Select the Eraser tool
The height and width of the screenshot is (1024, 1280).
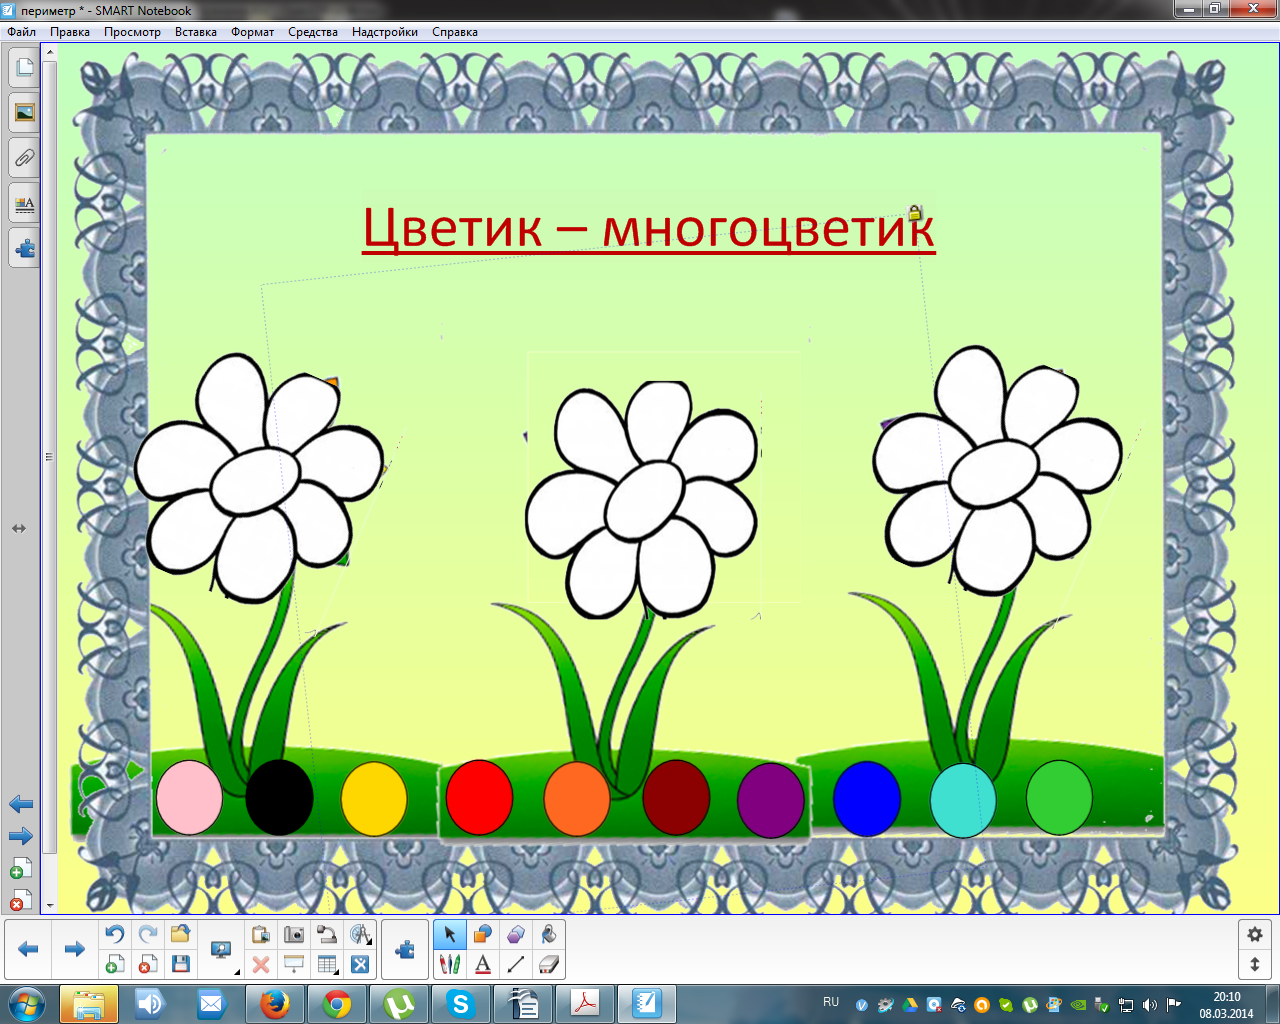click(549, 964)
